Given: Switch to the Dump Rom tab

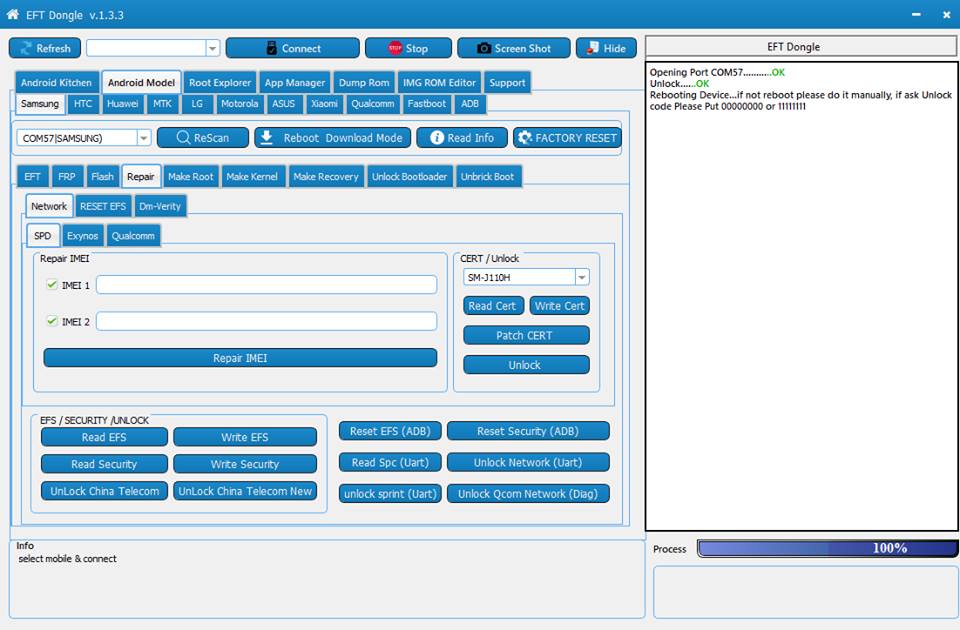Looking at the screenshot, I should [x=364, y=83].
